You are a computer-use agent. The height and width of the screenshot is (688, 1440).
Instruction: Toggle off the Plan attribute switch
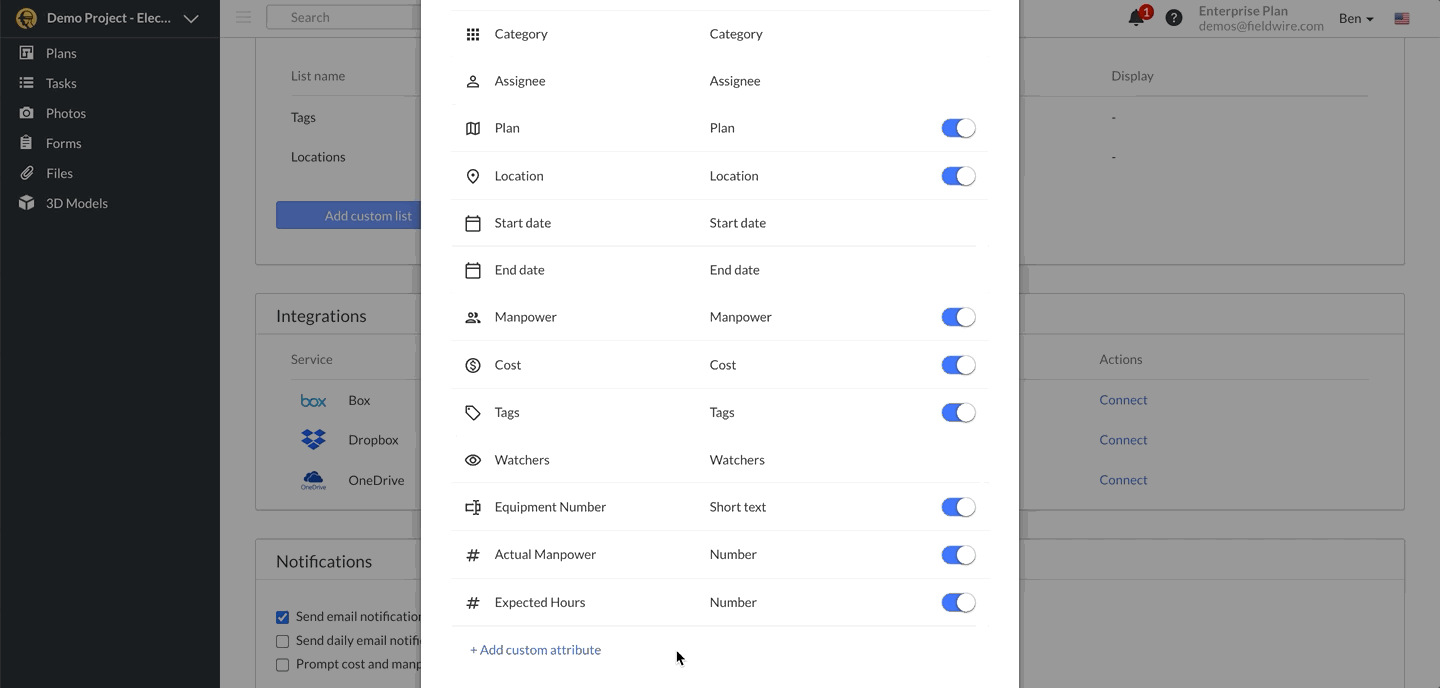pos(958,128)
